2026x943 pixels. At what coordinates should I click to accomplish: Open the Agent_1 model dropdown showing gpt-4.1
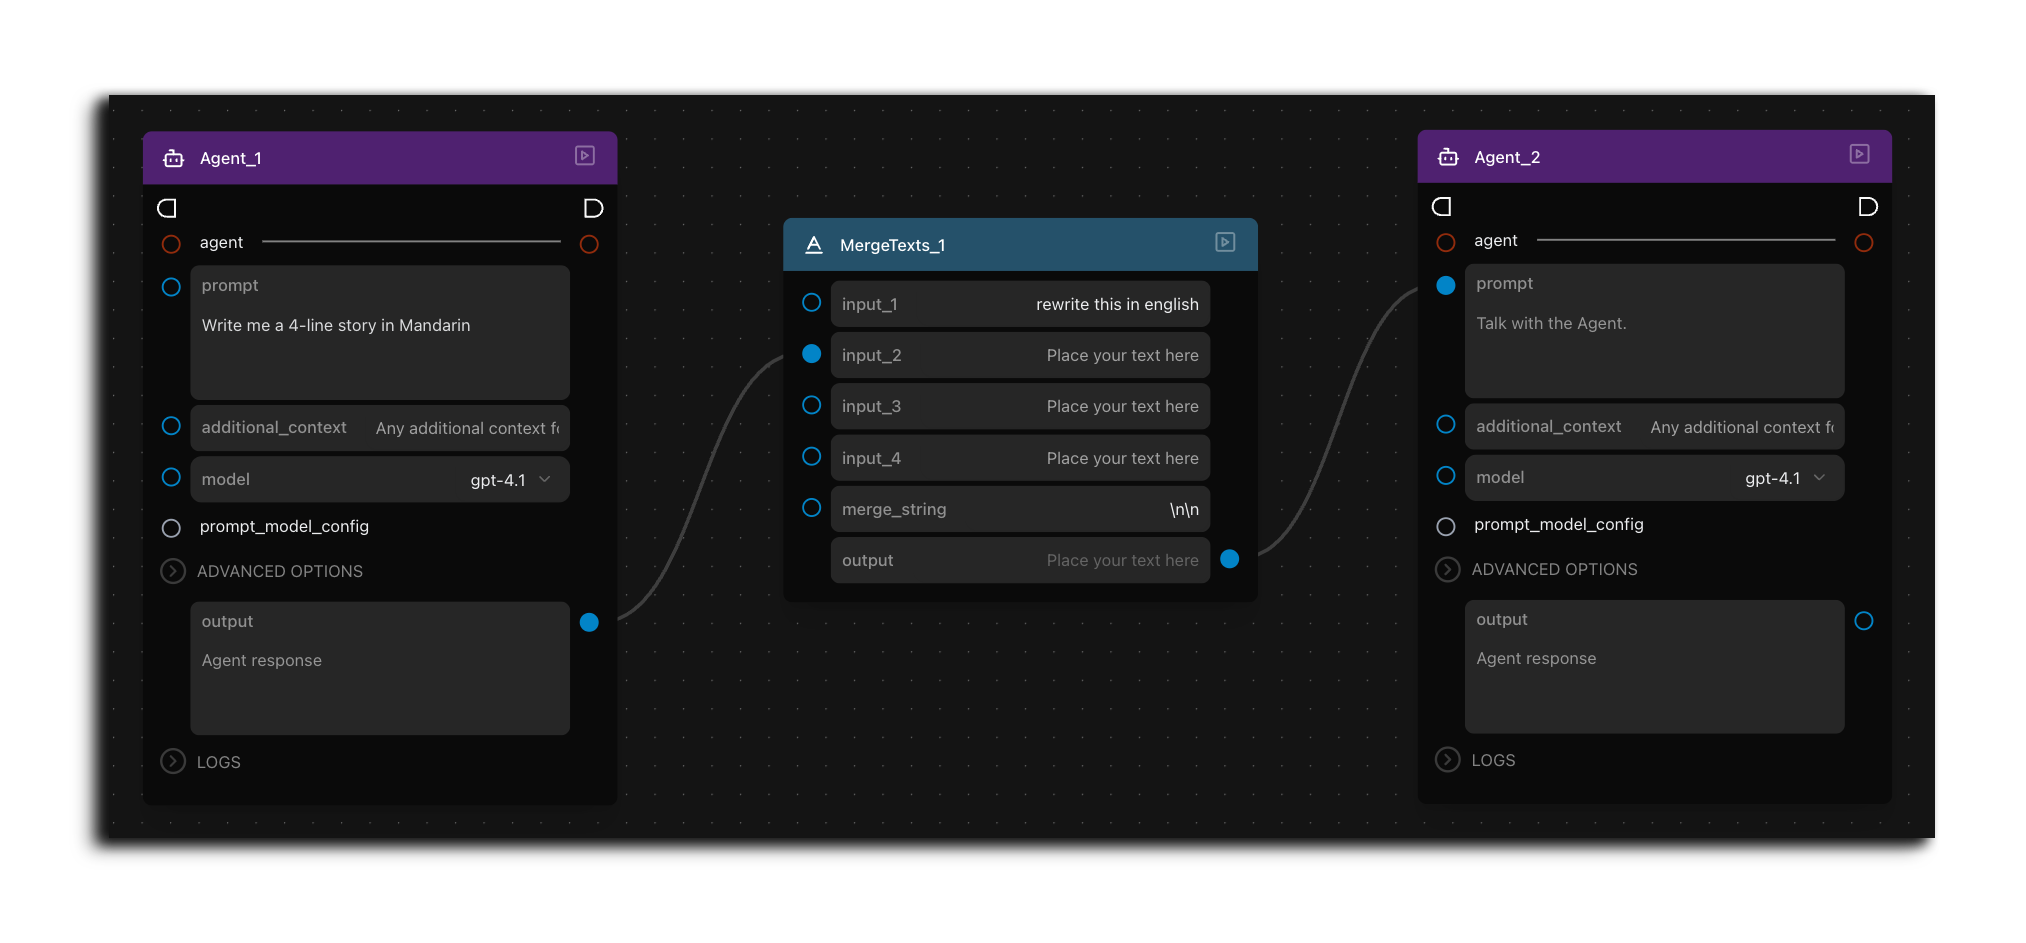click(380, 479)
